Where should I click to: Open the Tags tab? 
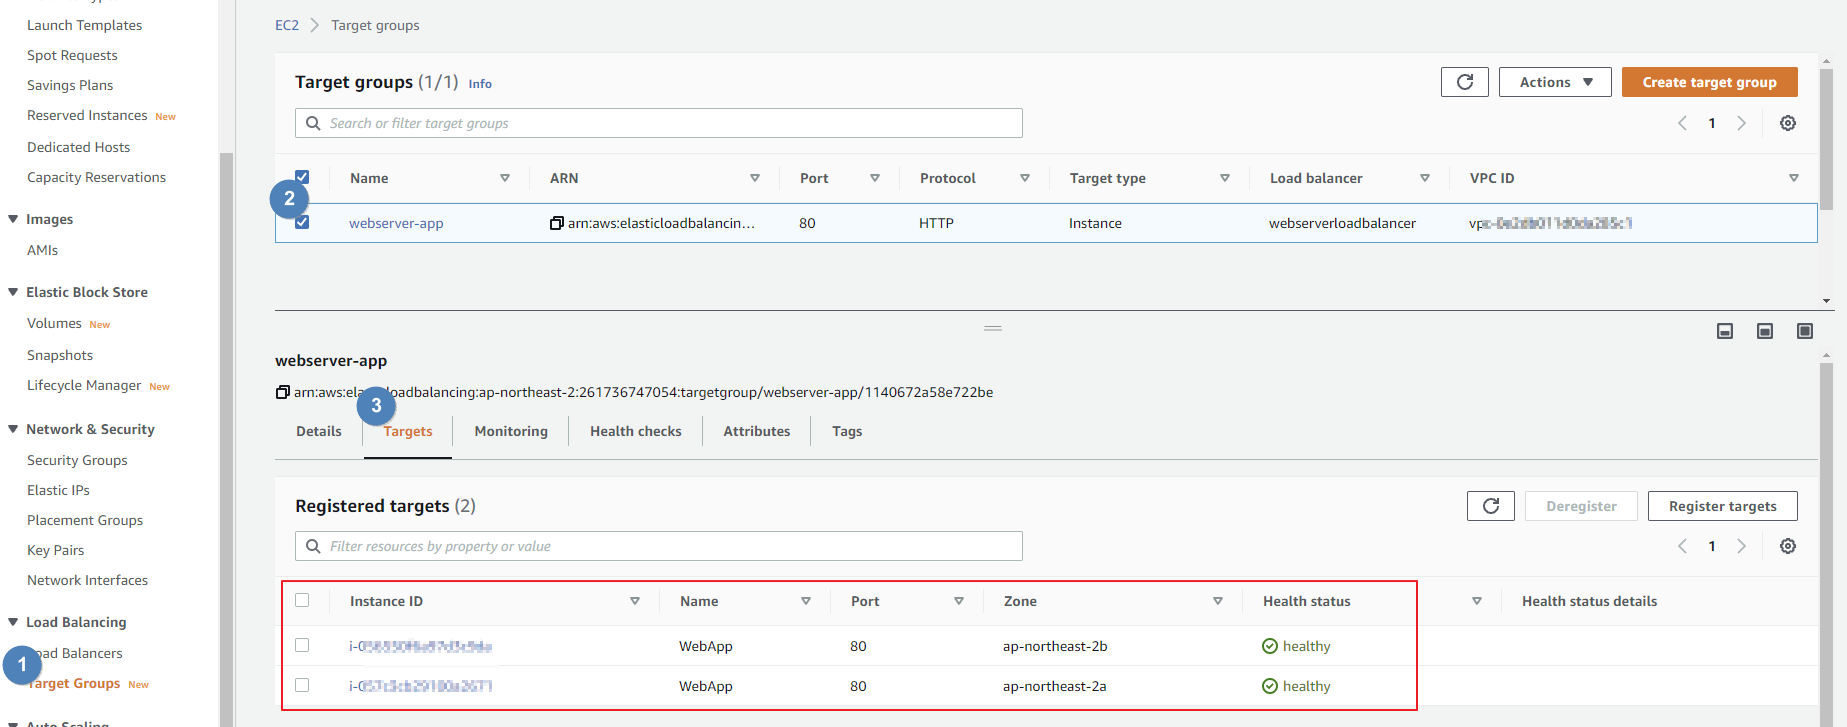(847, 431)
